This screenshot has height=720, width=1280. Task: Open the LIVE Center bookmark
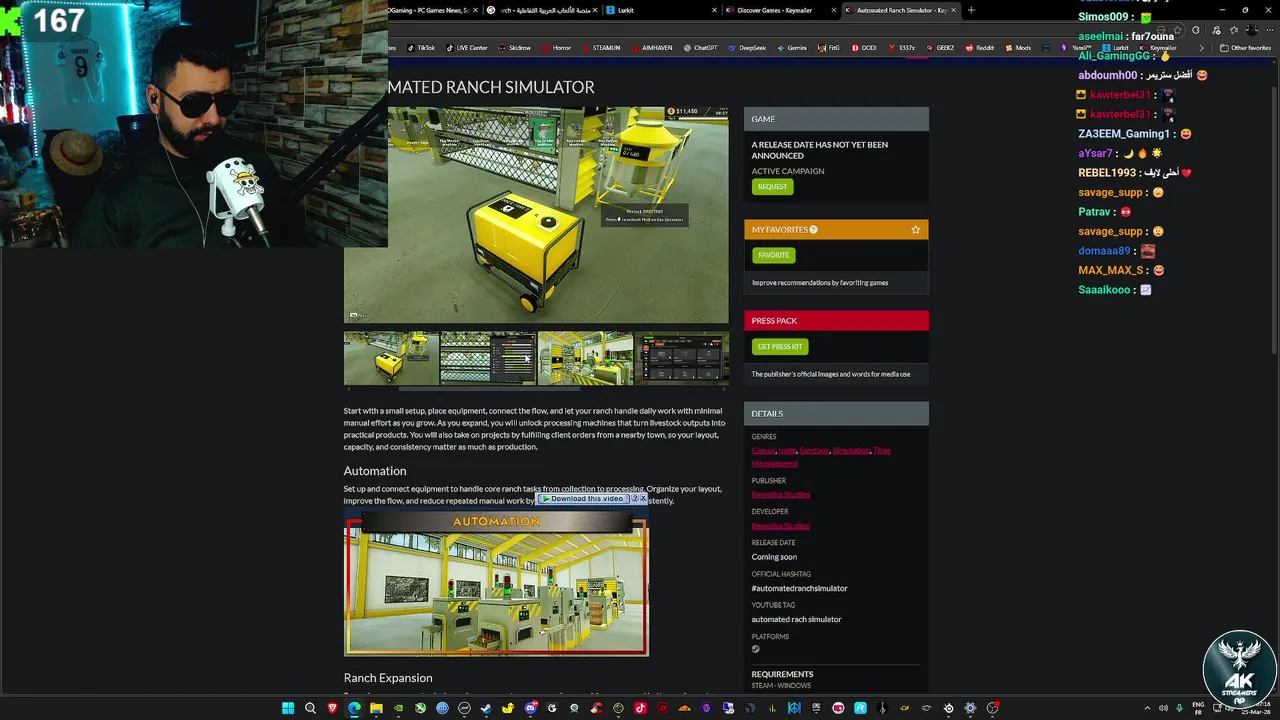tap(467, 48)
